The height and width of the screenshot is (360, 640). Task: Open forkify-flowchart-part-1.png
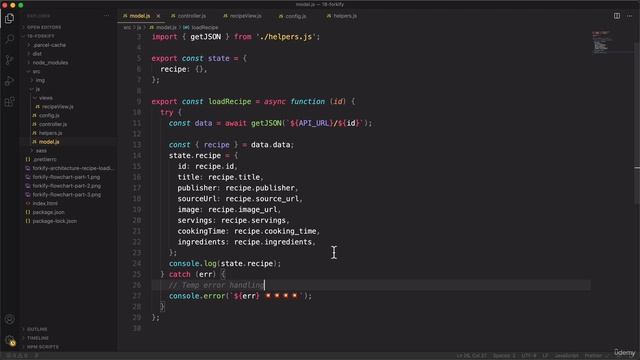(x=66, y=177)
